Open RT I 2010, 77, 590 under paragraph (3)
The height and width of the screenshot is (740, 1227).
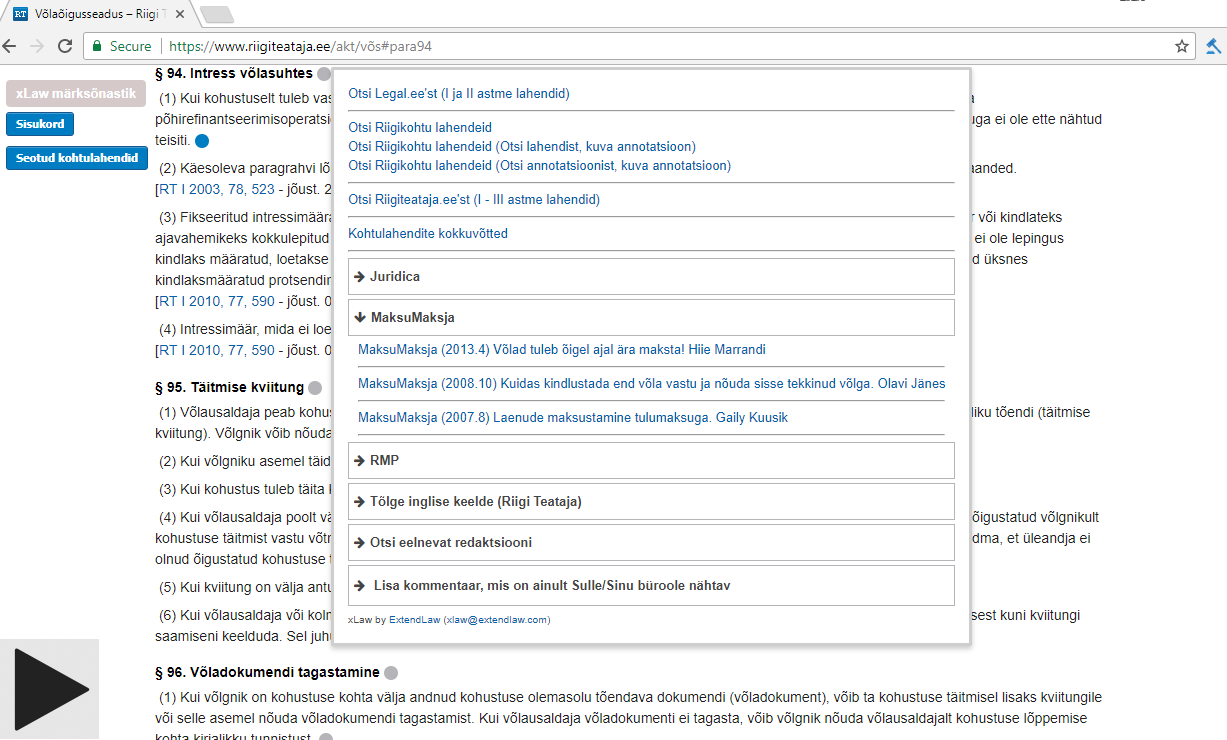tap(215, 302)
